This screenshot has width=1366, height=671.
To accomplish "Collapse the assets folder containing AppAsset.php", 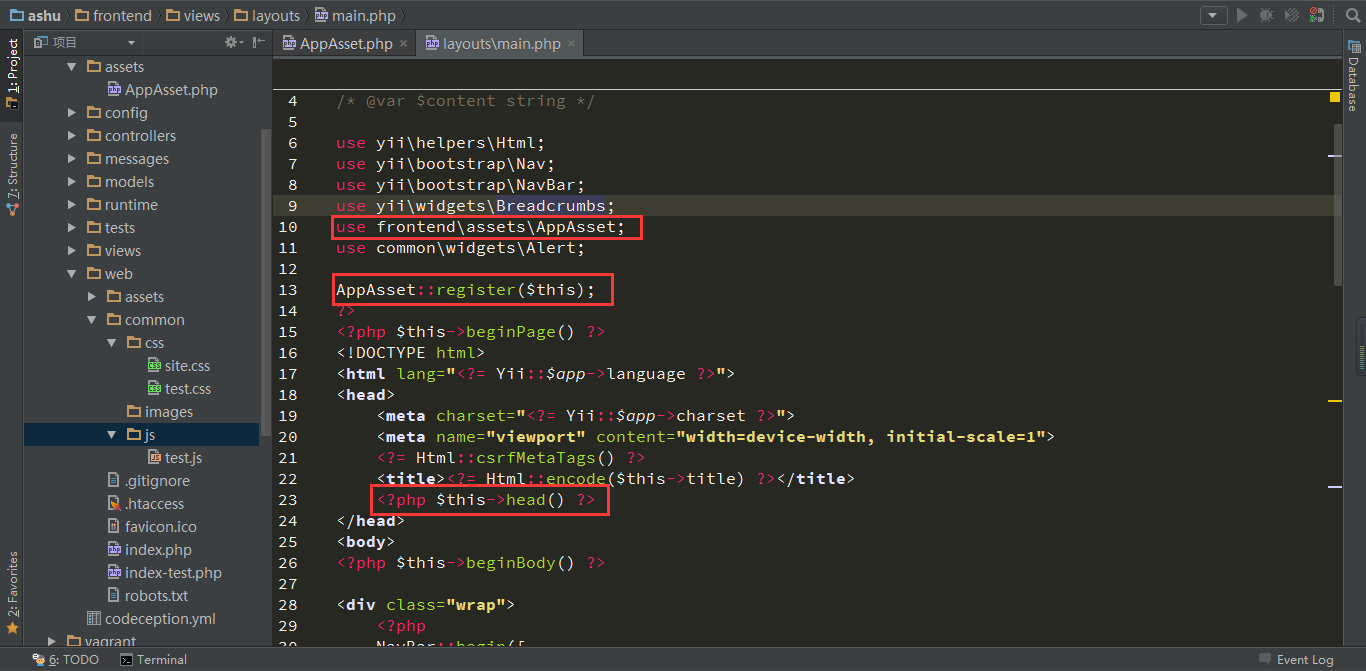I will point(72,67).
